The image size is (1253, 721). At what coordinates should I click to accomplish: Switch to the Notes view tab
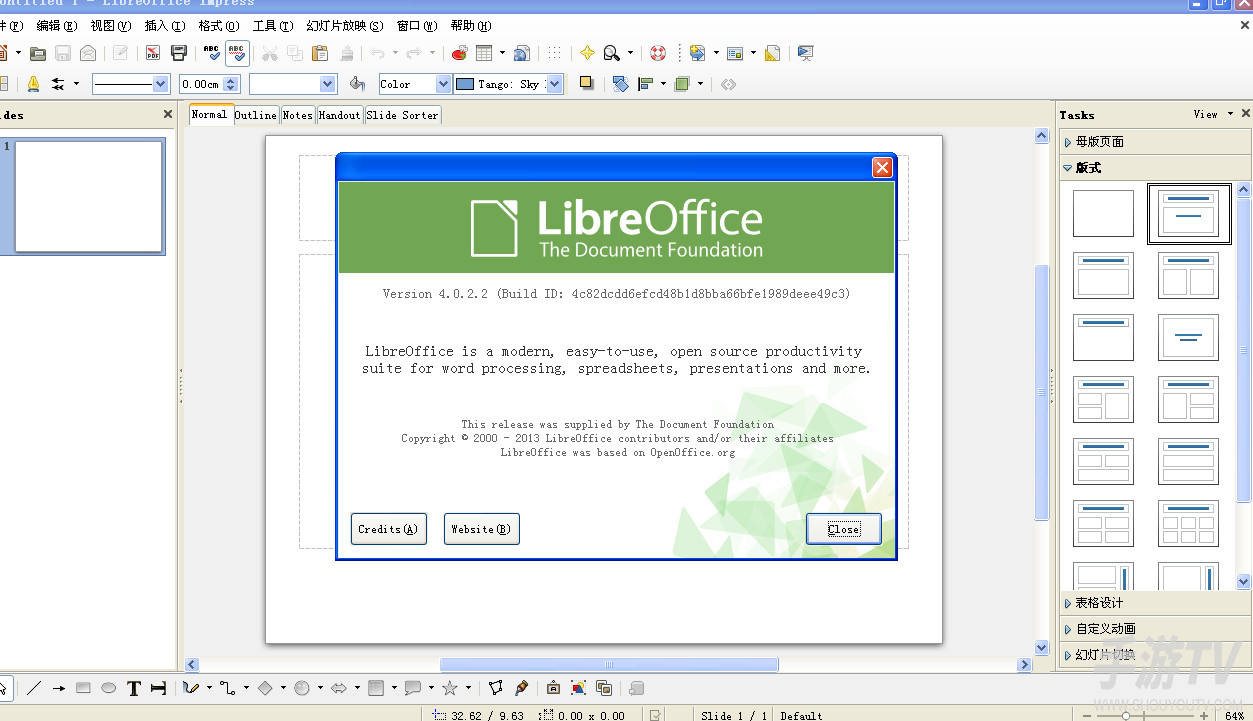click(298, 115)
